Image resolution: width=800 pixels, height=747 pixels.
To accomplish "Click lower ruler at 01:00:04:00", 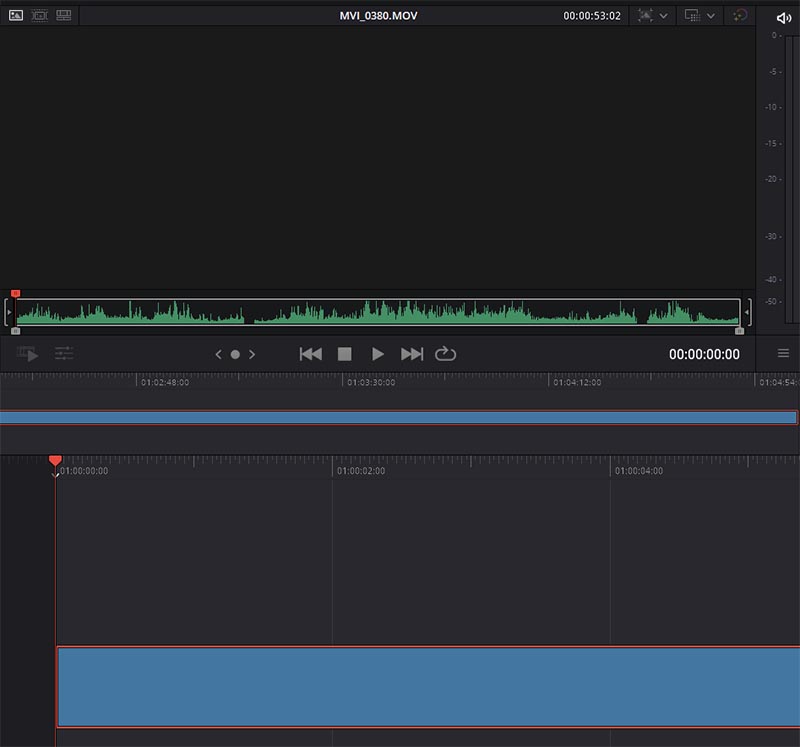I will (x=639, y=471).
